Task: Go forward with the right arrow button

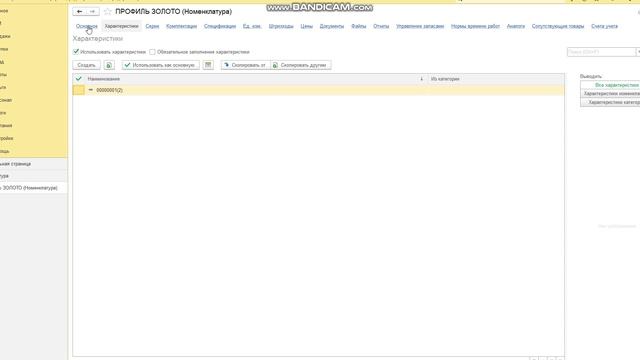Action: [x=93, y=11]
